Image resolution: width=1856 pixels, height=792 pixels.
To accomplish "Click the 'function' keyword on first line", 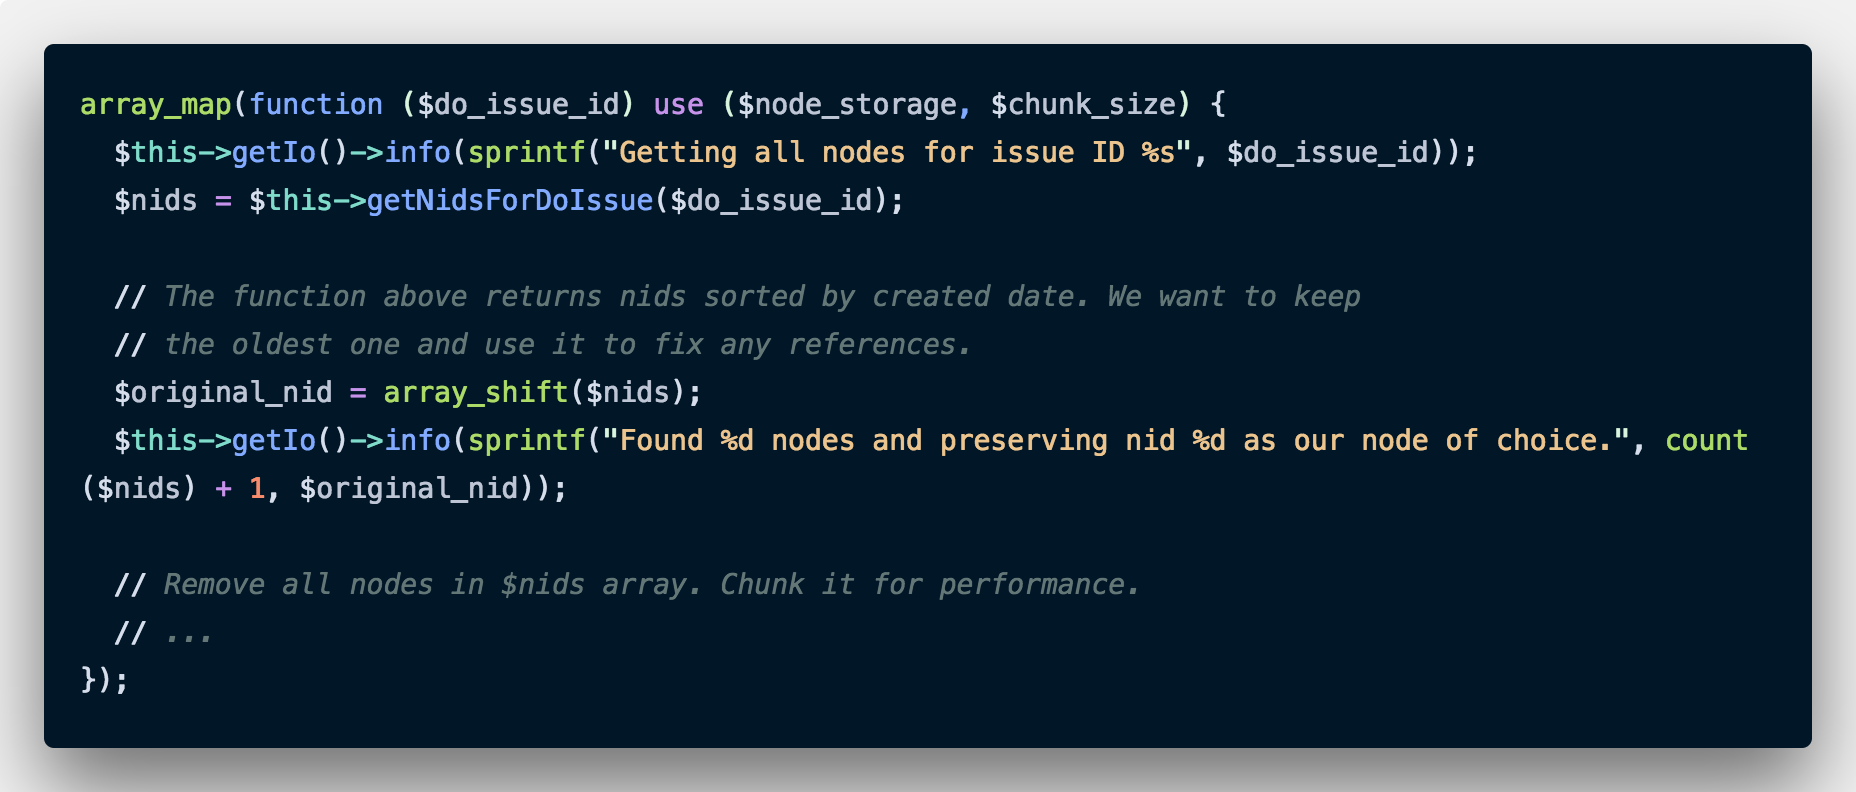I will click(x=316, y=104).
